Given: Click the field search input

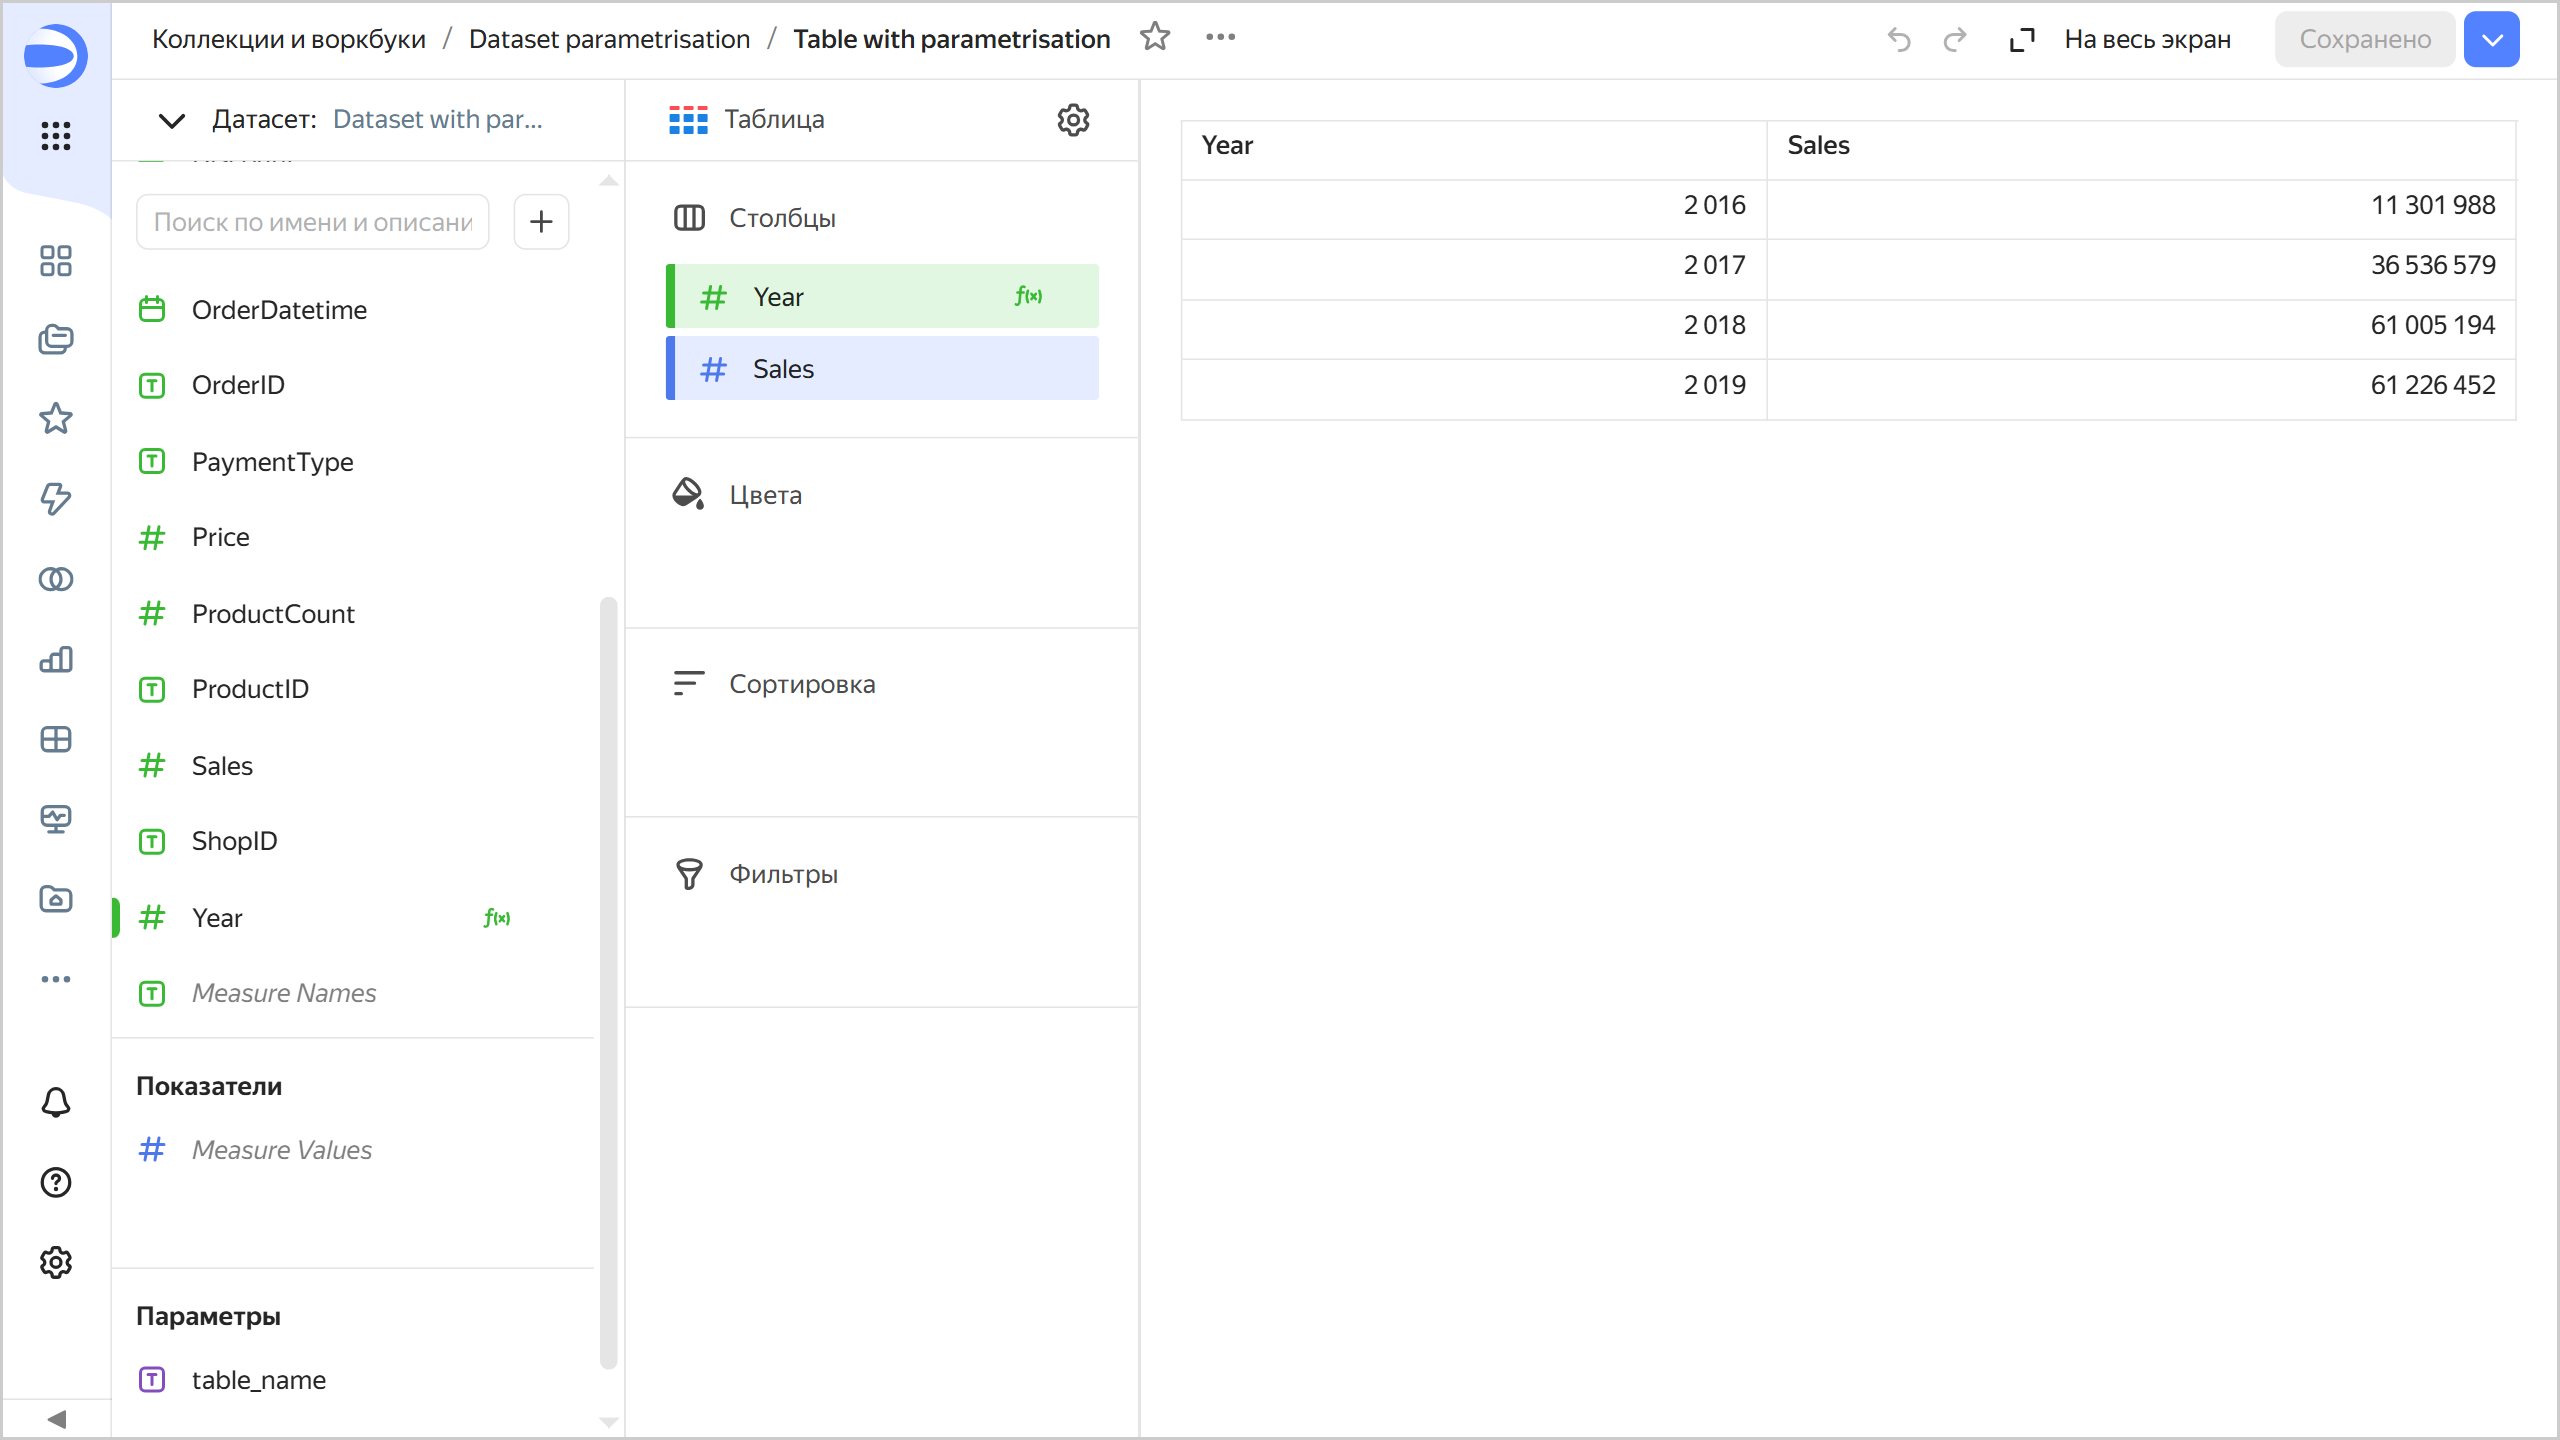Looking at the screenshot, I should 312,222.
